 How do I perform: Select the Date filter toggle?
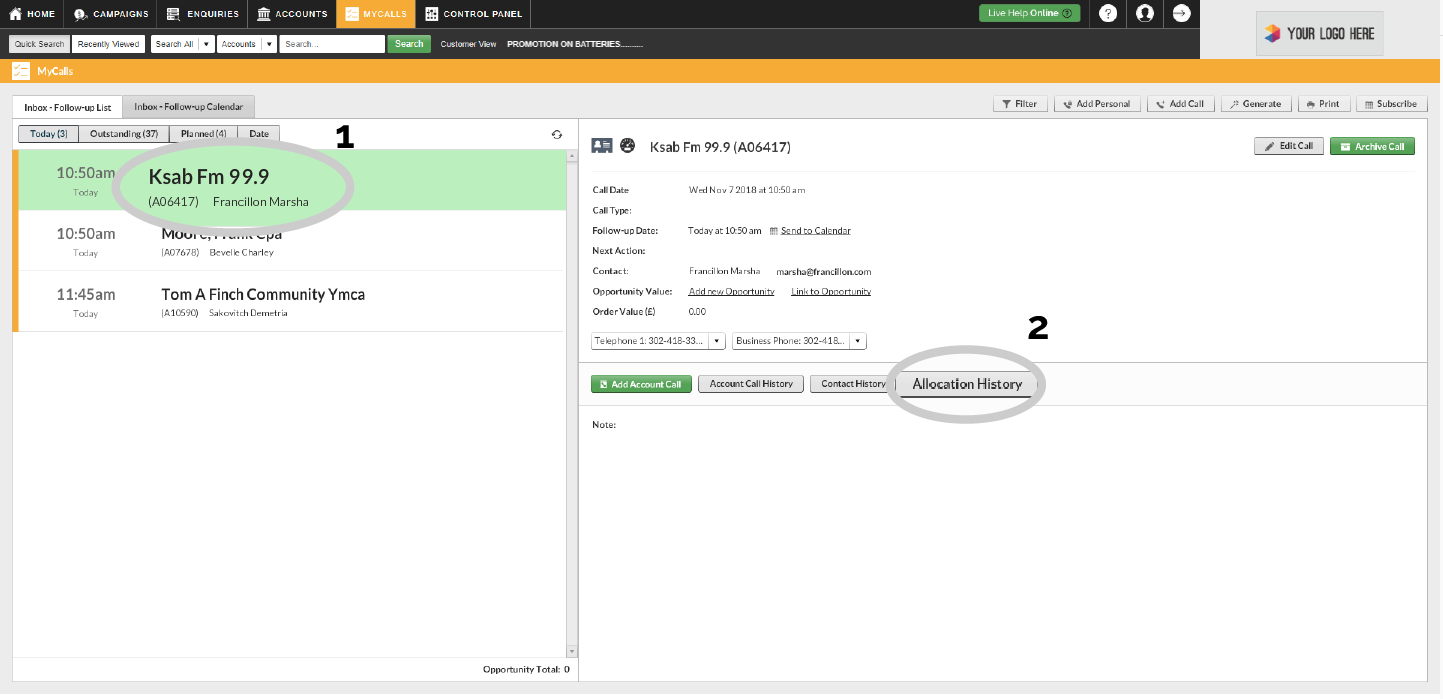(x=259, y=134)
